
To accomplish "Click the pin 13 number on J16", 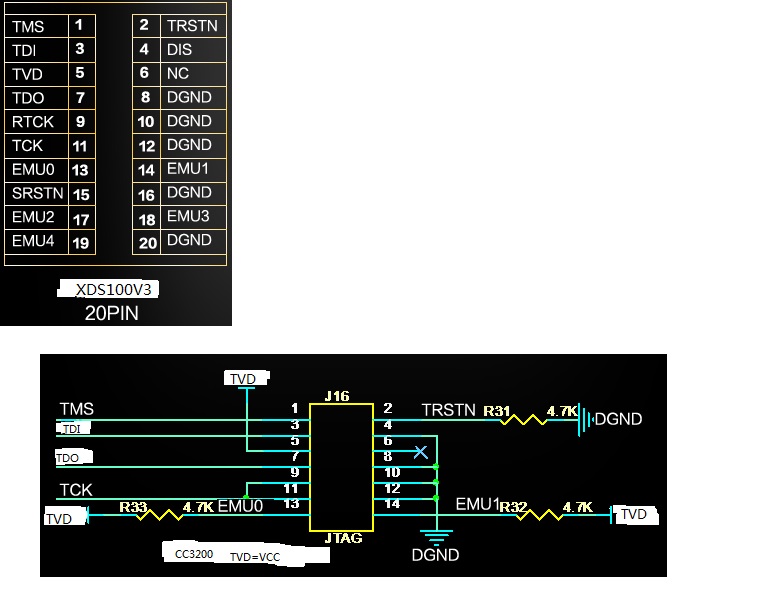I will [x=291, y=503].
